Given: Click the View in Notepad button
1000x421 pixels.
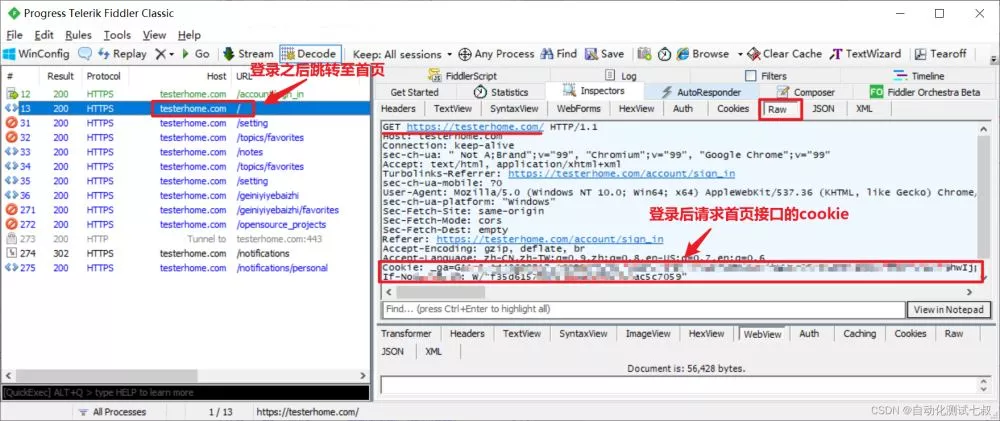Looking at the screenshot, I should click(948, 309).
